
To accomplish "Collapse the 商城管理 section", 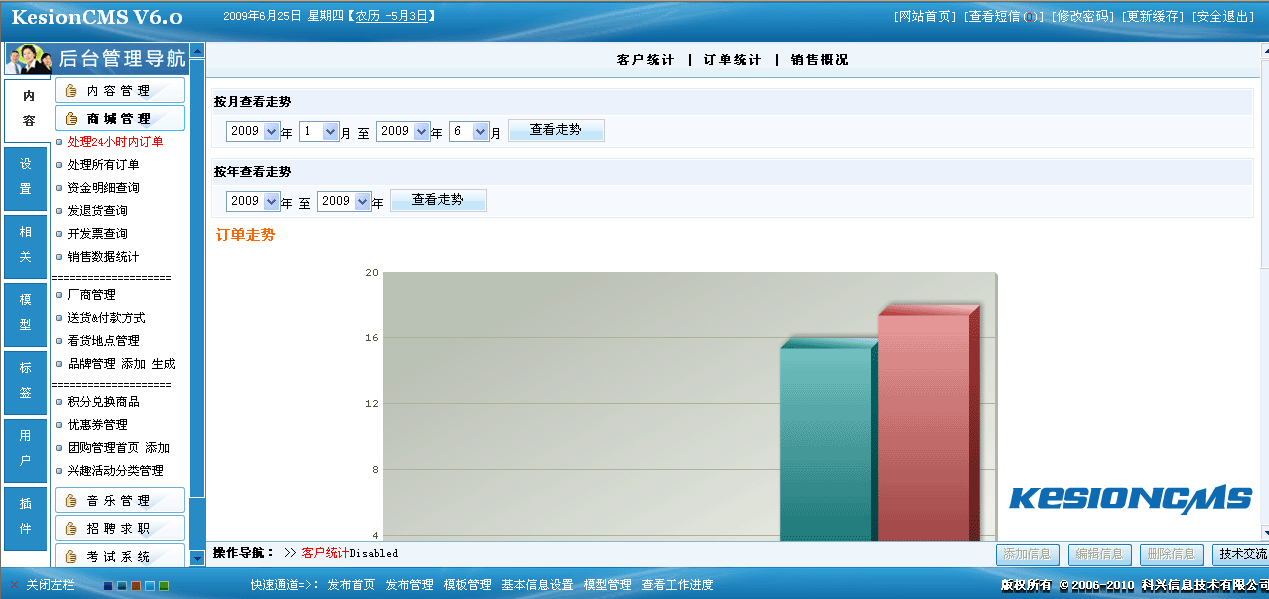I will [x=119, y=119].
